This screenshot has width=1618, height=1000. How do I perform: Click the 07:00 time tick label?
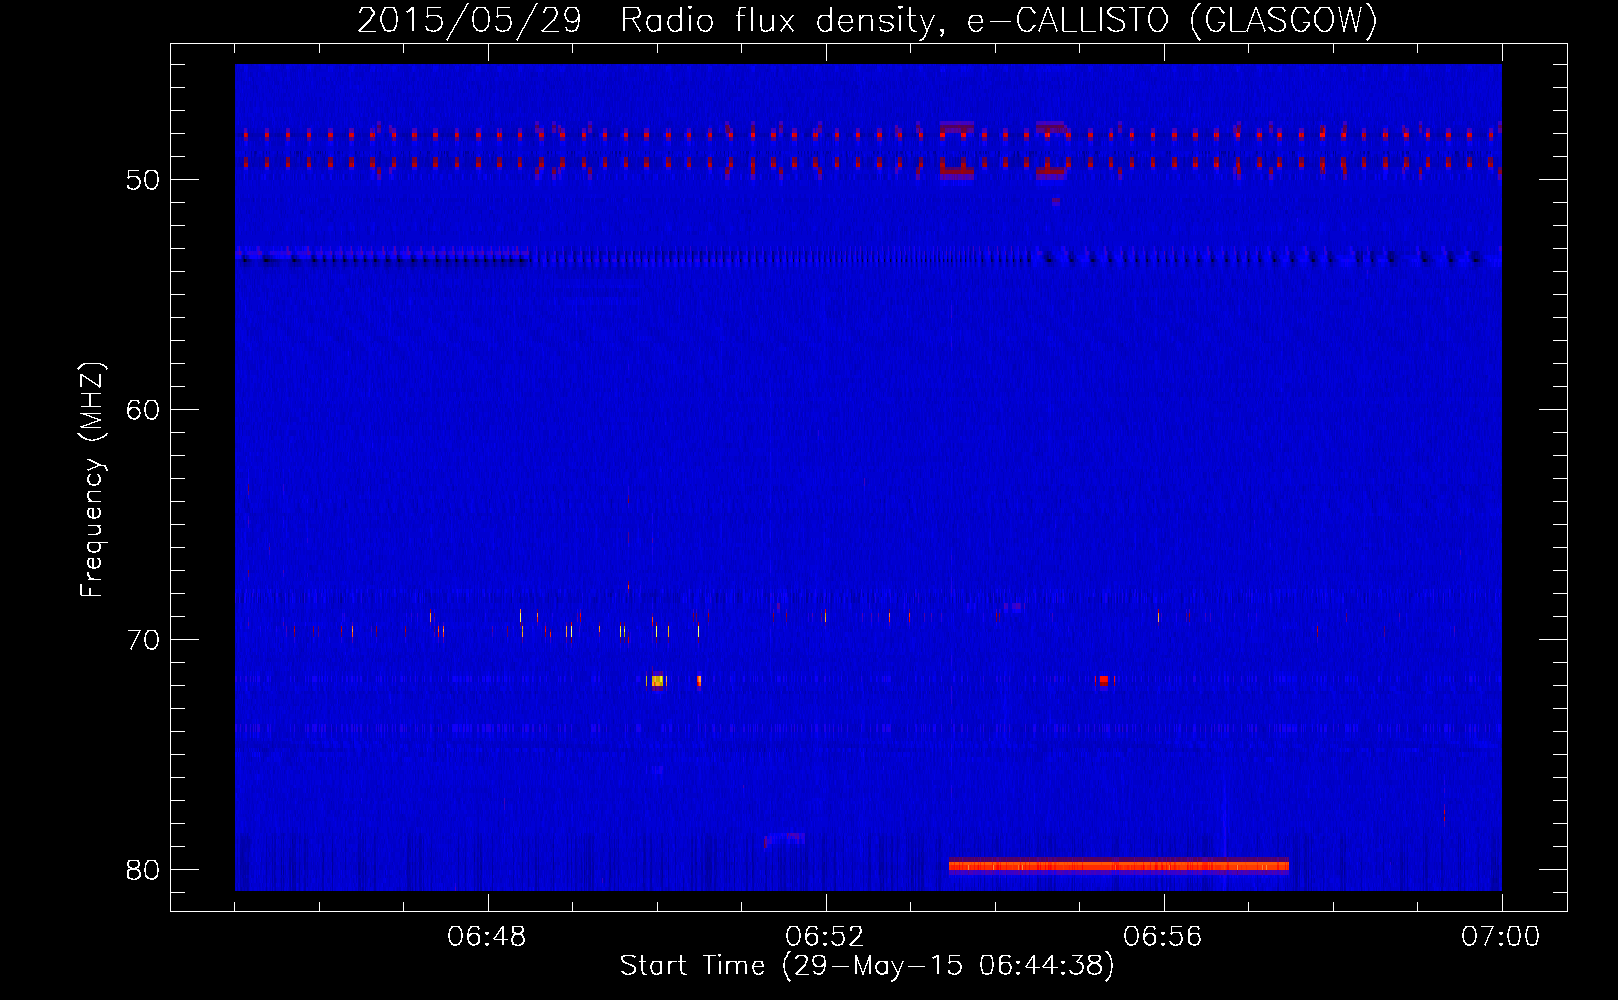point(1500,937)
